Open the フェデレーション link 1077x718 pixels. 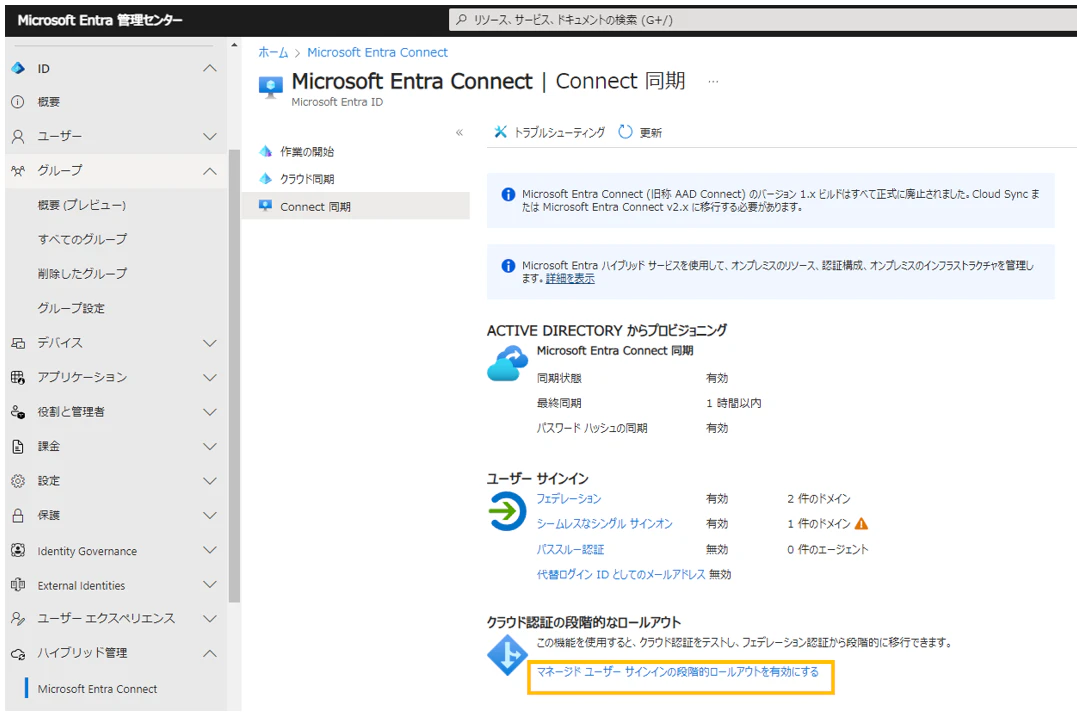tap(569, 498)
